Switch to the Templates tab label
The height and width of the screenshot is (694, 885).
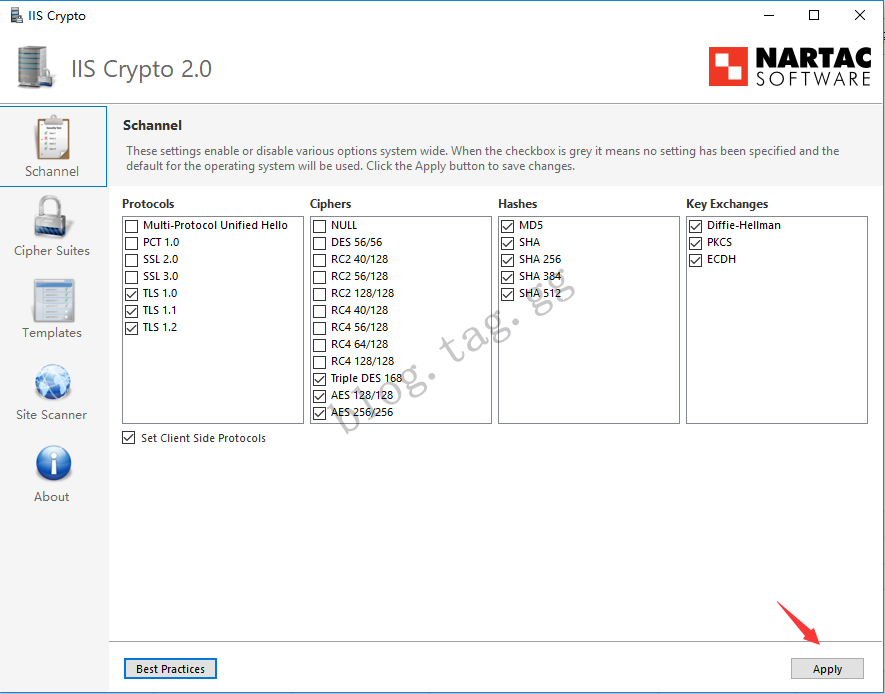coord(52,333)
